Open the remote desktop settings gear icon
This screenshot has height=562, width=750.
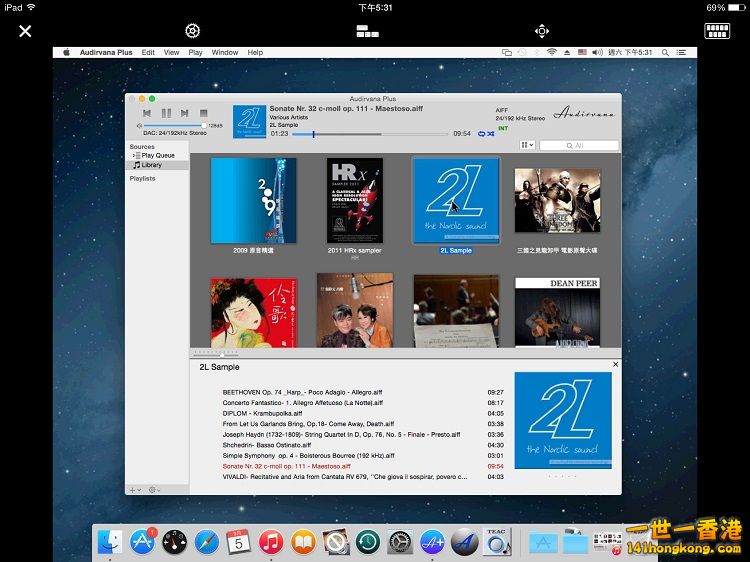coord(192,31)
